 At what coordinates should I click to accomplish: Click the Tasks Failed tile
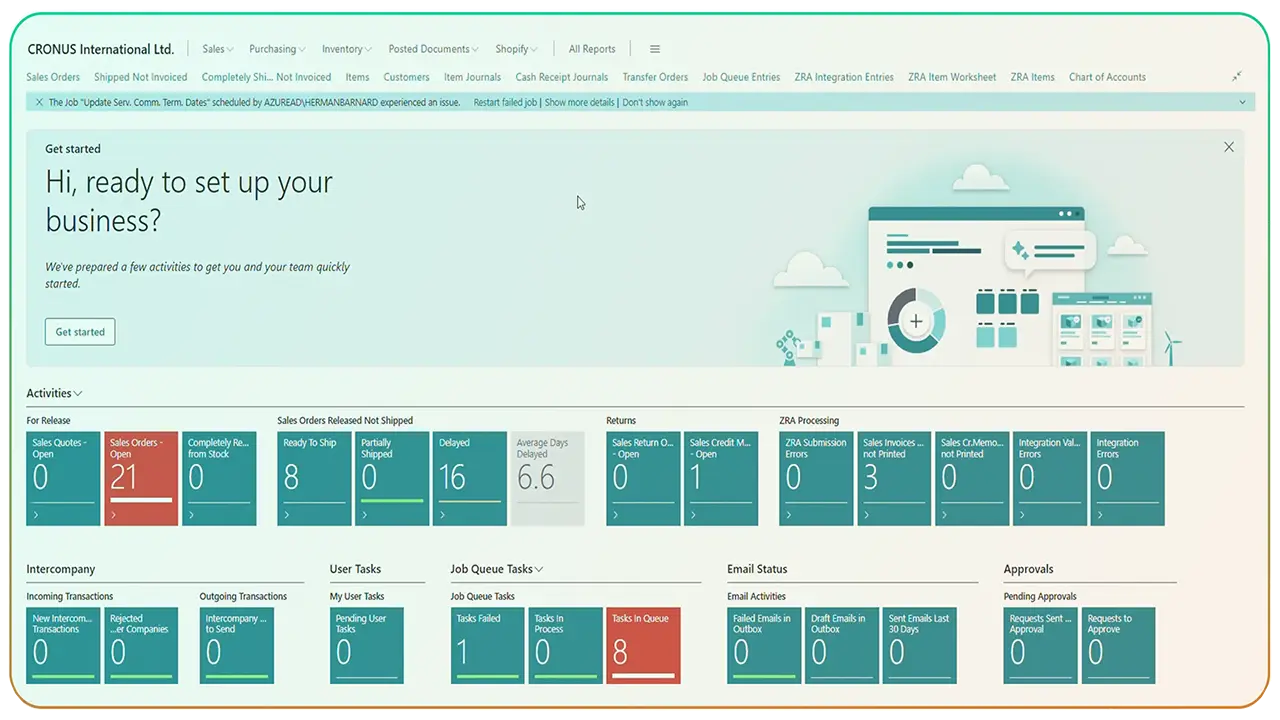[x=487, y=645]
